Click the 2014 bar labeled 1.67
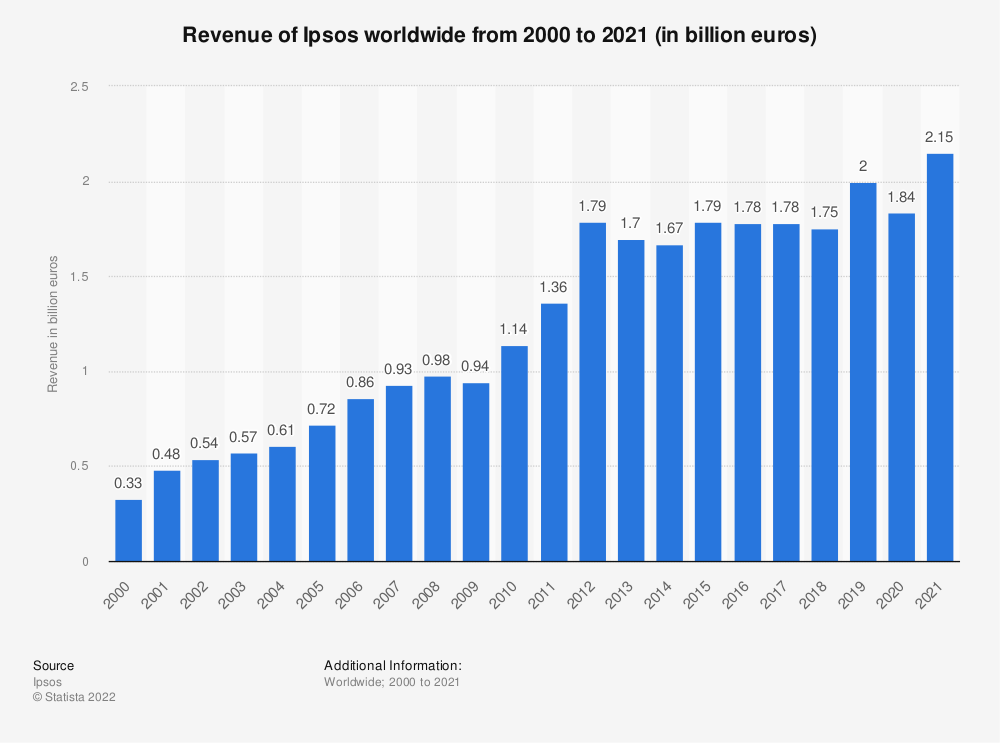Viewport: 1000px width, 743px height. point(669,403)
